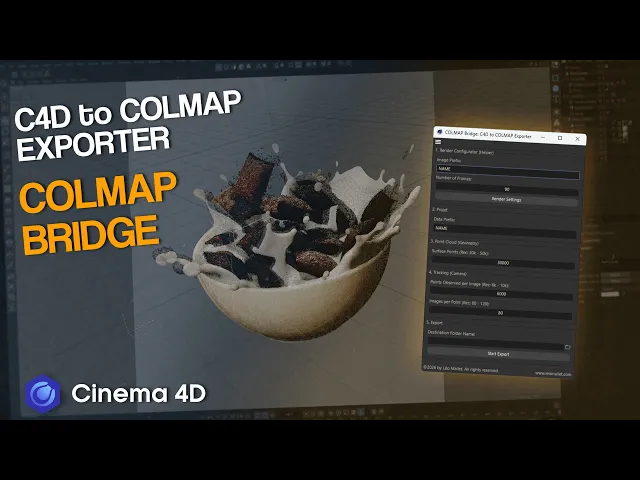Focus the Data Prefix input field
Screen dimensions: 640x480
[x=504, y=231]
